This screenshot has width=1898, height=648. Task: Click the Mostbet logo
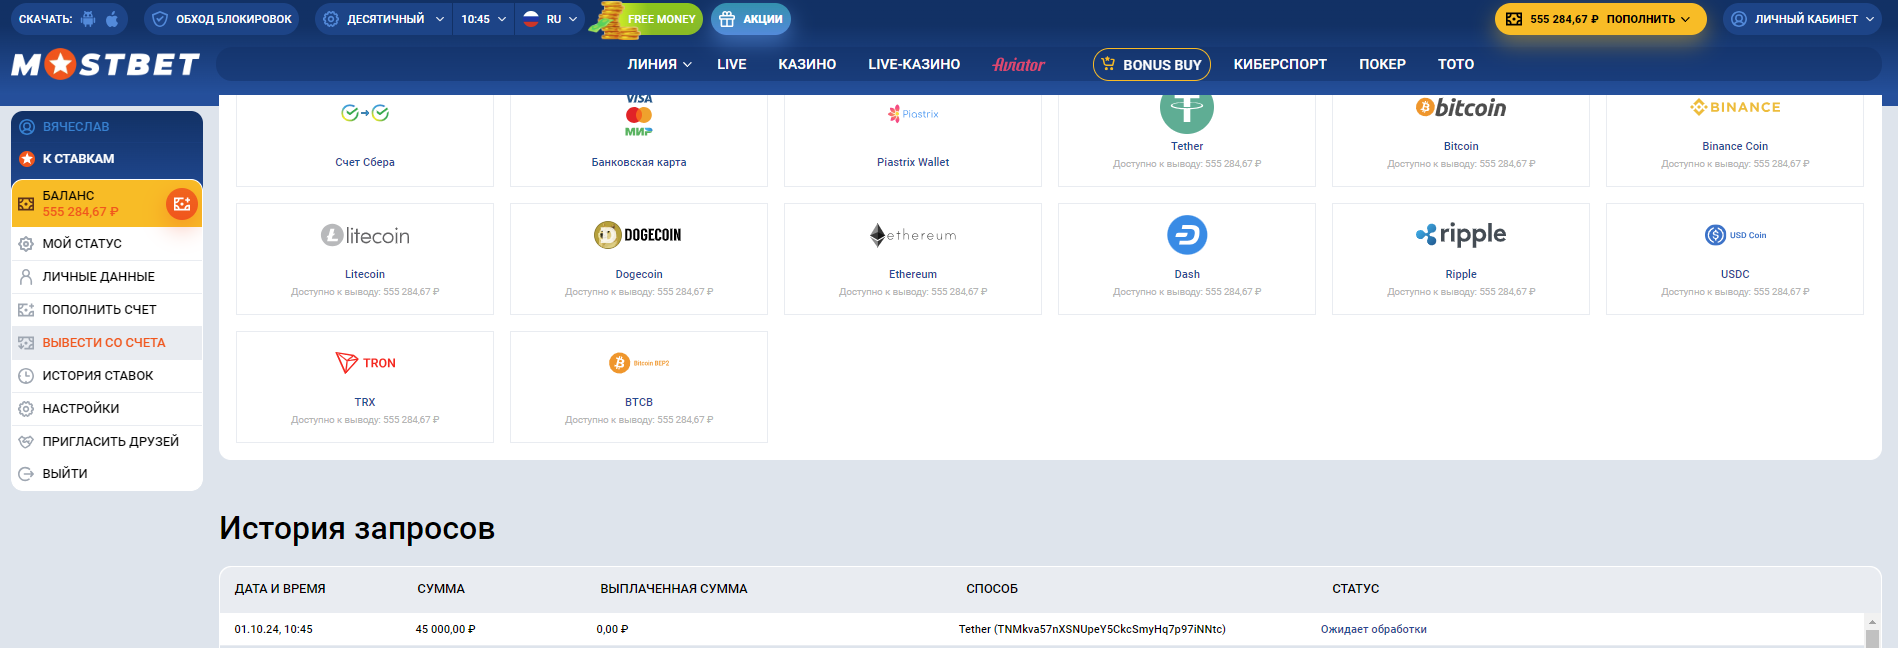pos(105,64)
